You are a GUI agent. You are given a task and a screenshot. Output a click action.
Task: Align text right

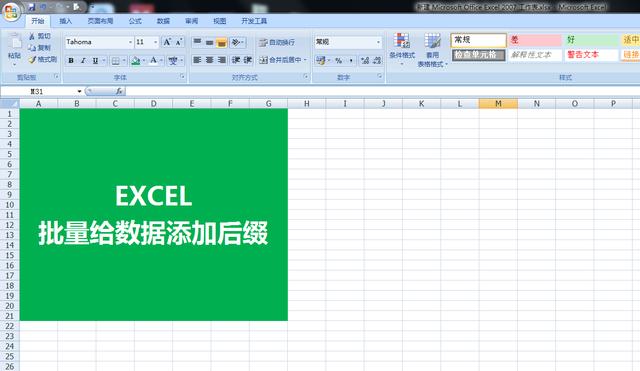click(221, 60)
